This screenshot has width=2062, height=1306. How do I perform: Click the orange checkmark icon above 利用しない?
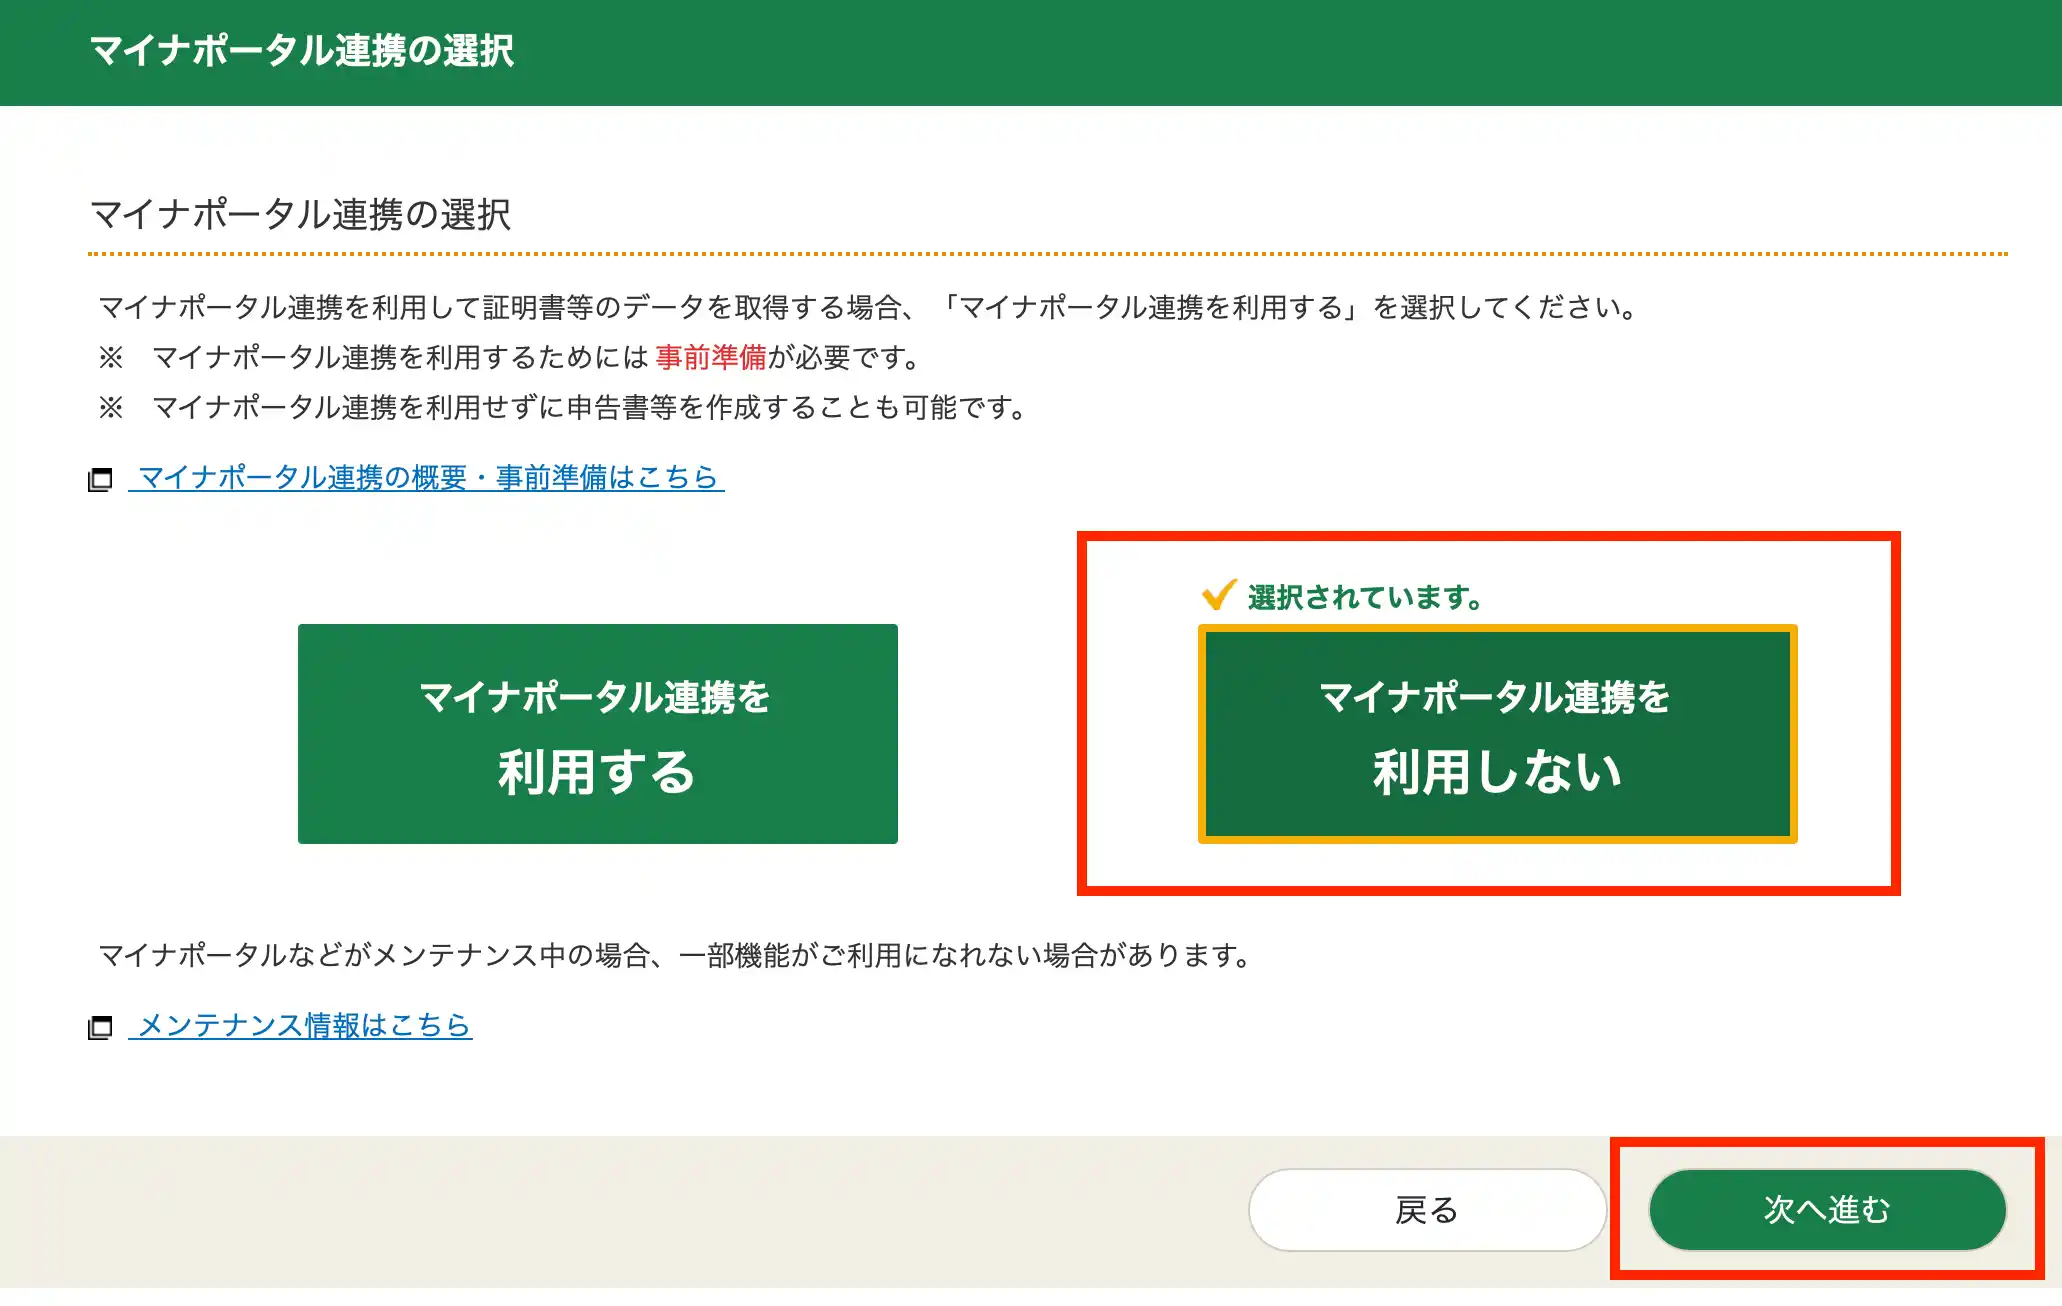[1218, 596]
